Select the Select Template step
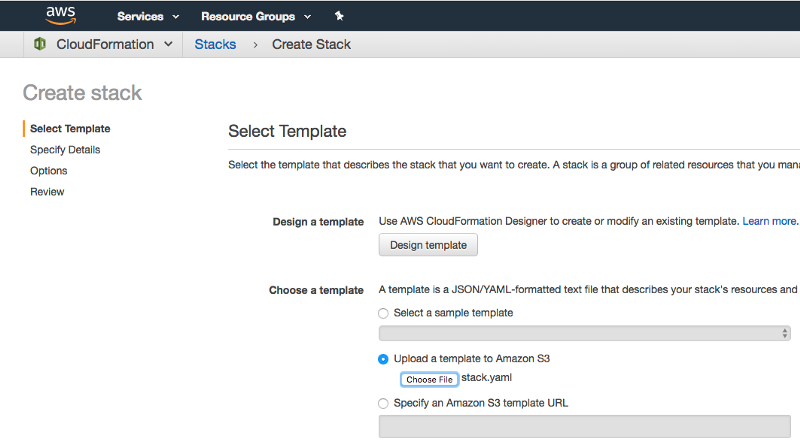800x447 pixels. pyautogui.click(x=70, y=128)
